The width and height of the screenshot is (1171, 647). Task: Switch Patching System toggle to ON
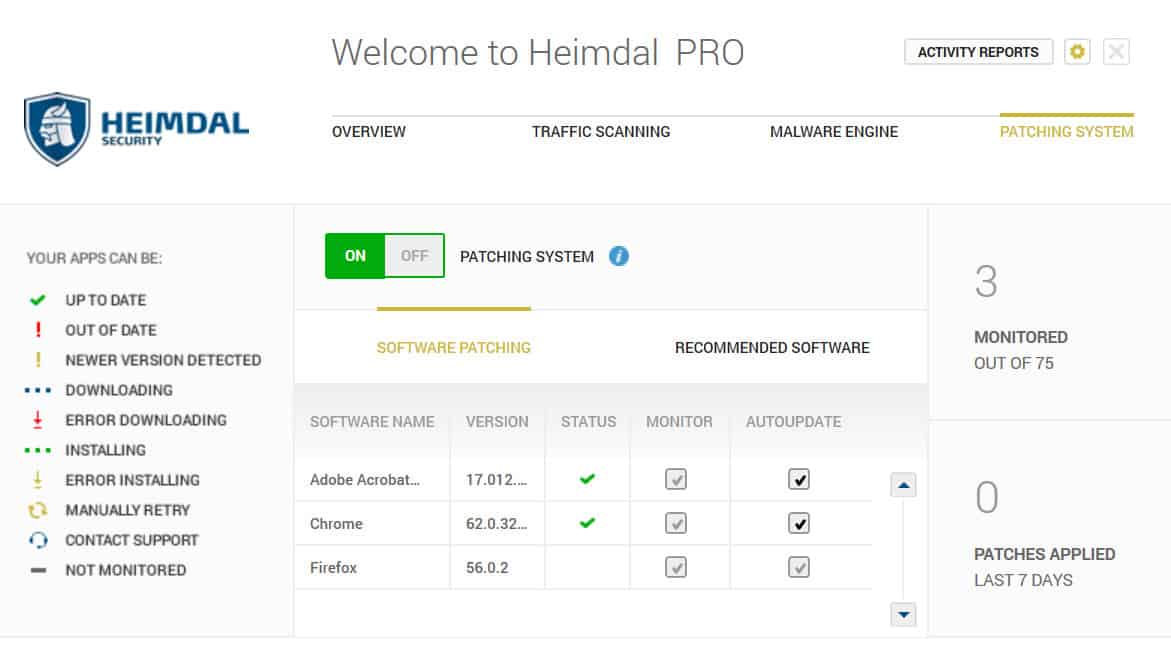pos(355,256)
